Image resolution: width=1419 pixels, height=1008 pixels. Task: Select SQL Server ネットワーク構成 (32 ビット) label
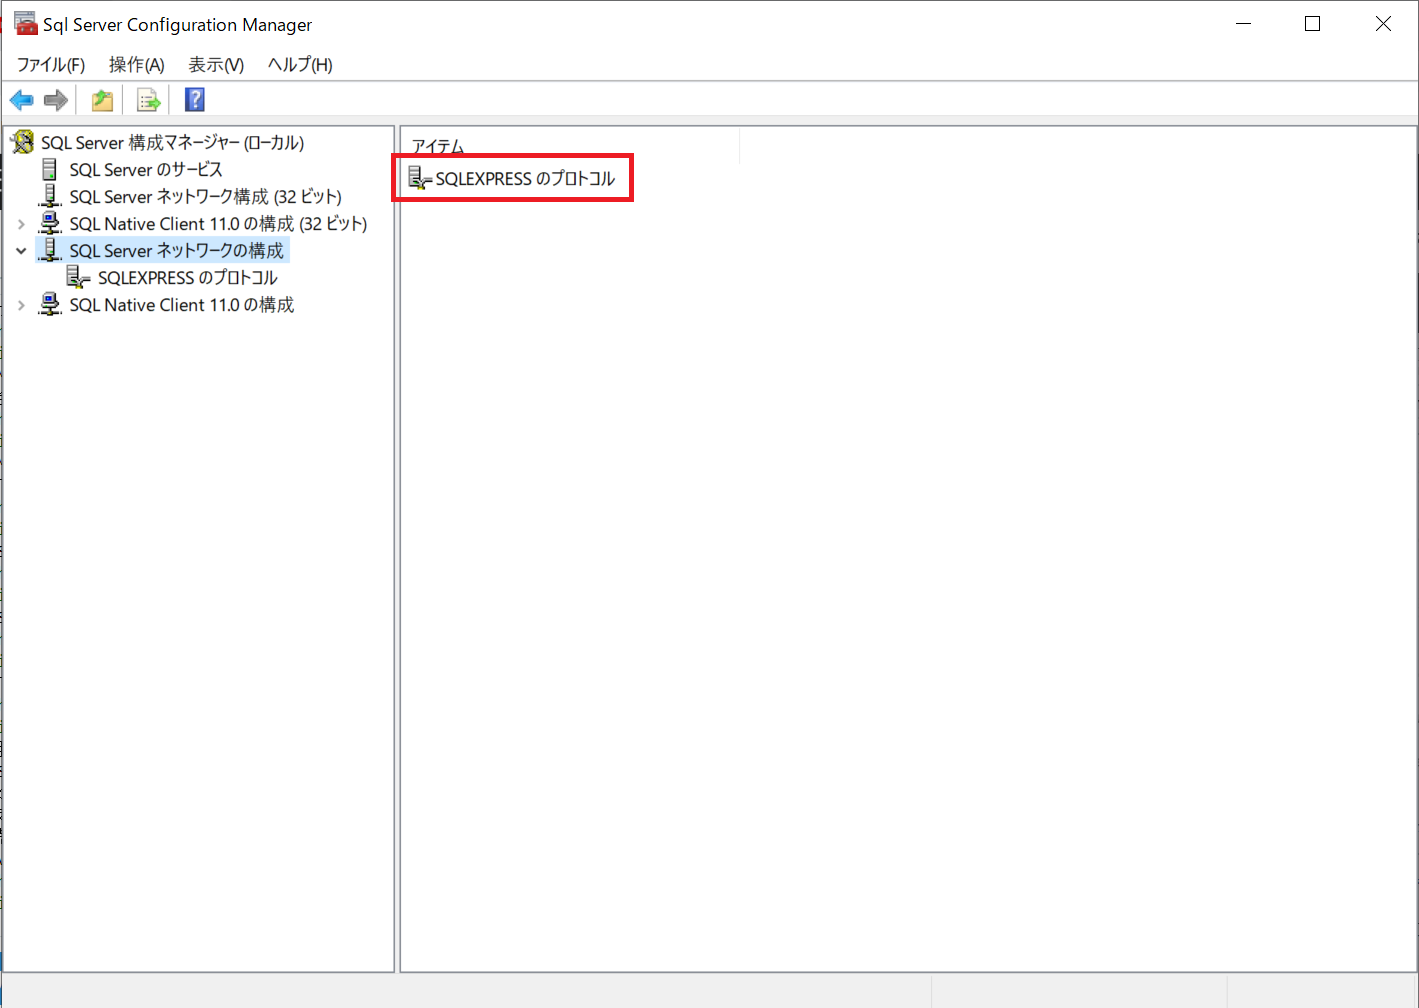tap(205, 197)
